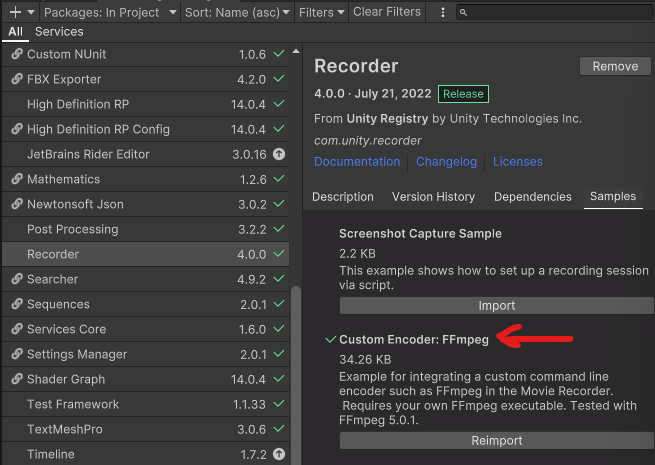Open the Sort: Name (asc) dropdown

coord(237,12)
